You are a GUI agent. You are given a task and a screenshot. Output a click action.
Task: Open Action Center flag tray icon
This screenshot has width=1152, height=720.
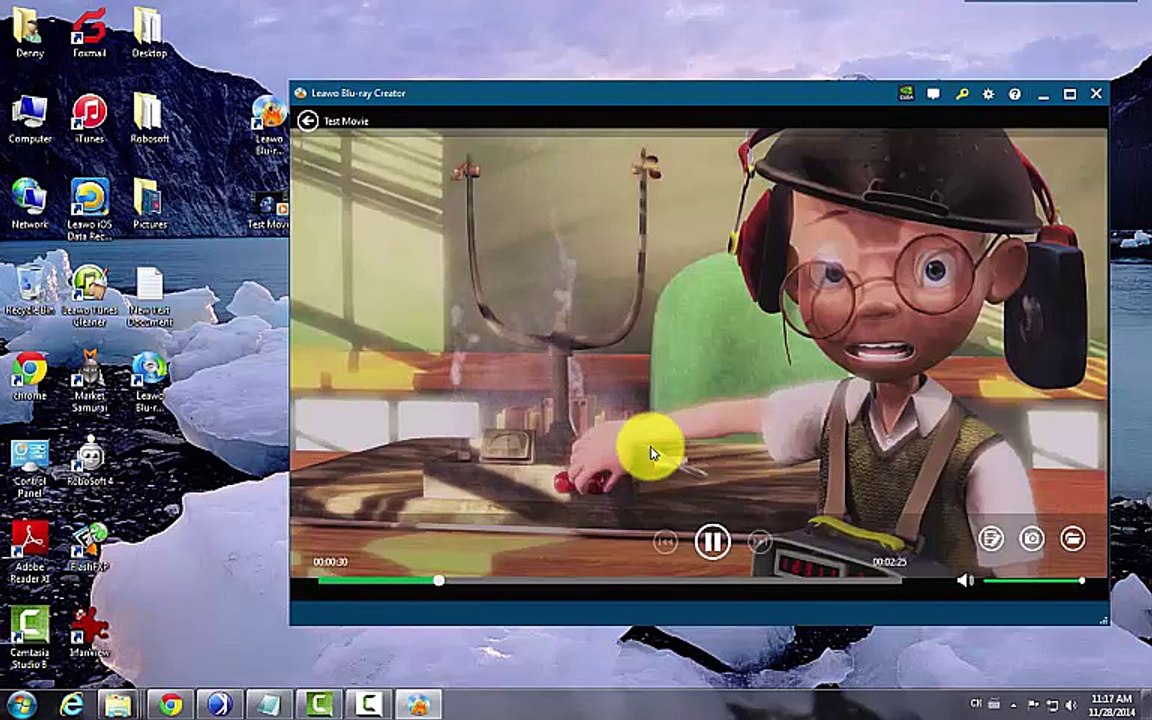pyautogui.click(x=1033, y=704)
